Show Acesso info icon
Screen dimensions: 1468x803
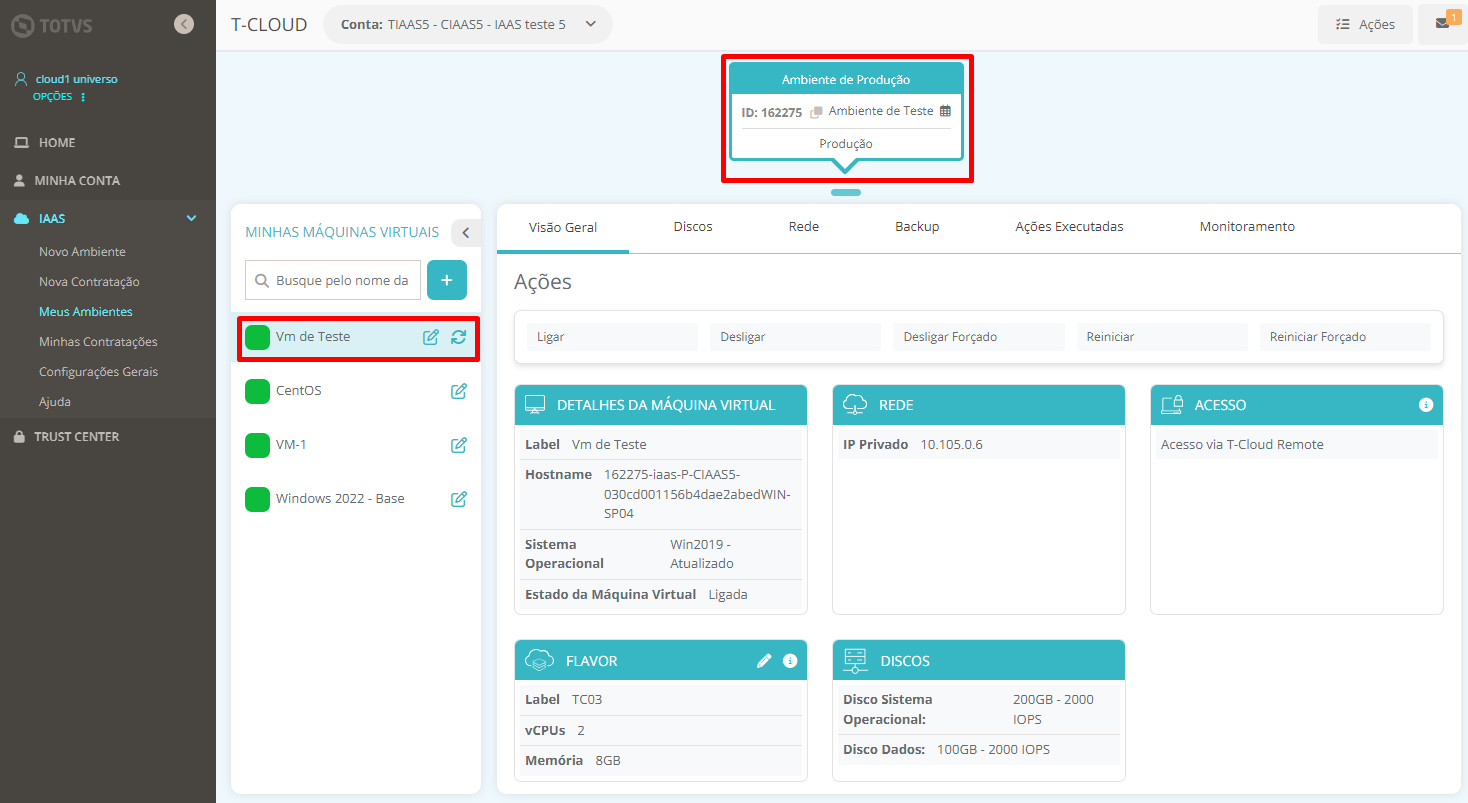[x=1426, y=405]
